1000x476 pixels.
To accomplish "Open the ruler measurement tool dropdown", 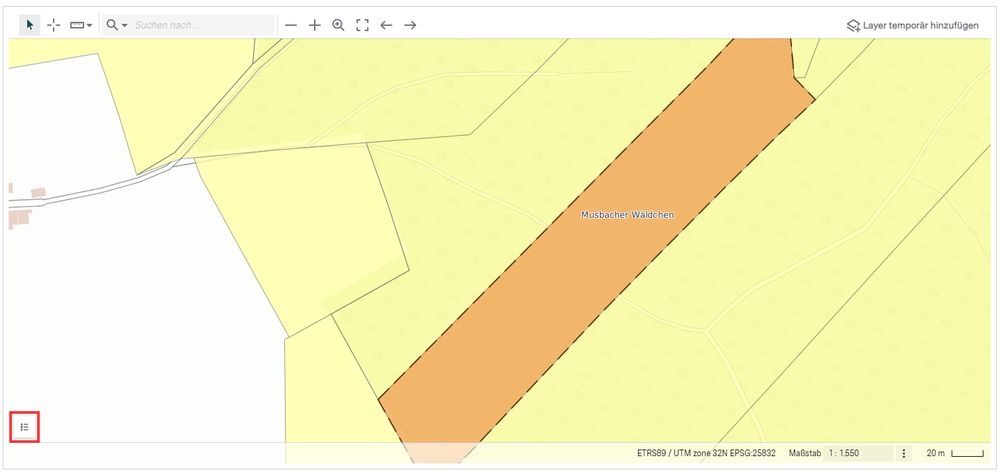I will [x=82, y=24].
